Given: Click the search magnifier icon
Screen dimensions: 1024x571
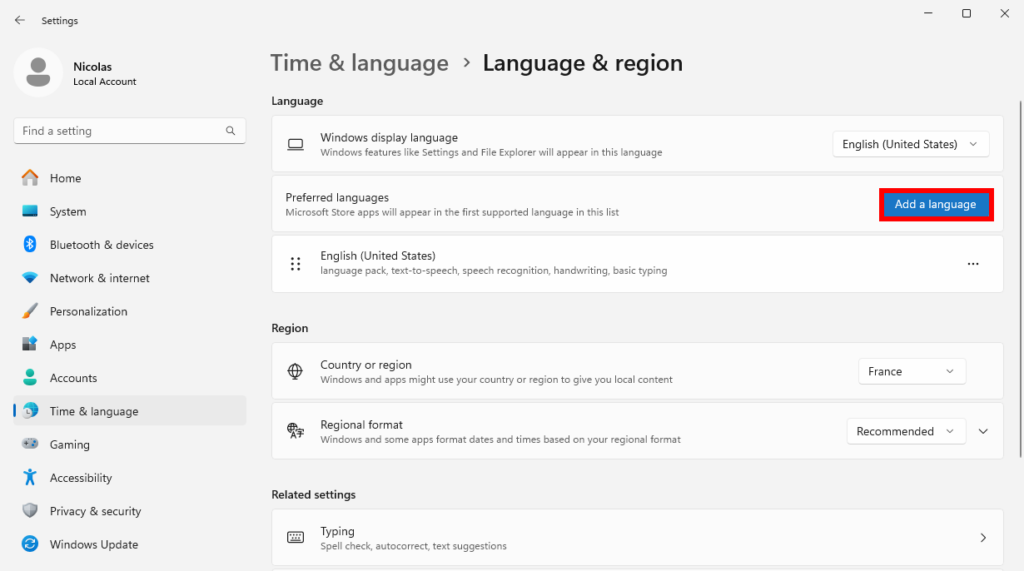Looking at the screenshot, I should tap(231, 131).
